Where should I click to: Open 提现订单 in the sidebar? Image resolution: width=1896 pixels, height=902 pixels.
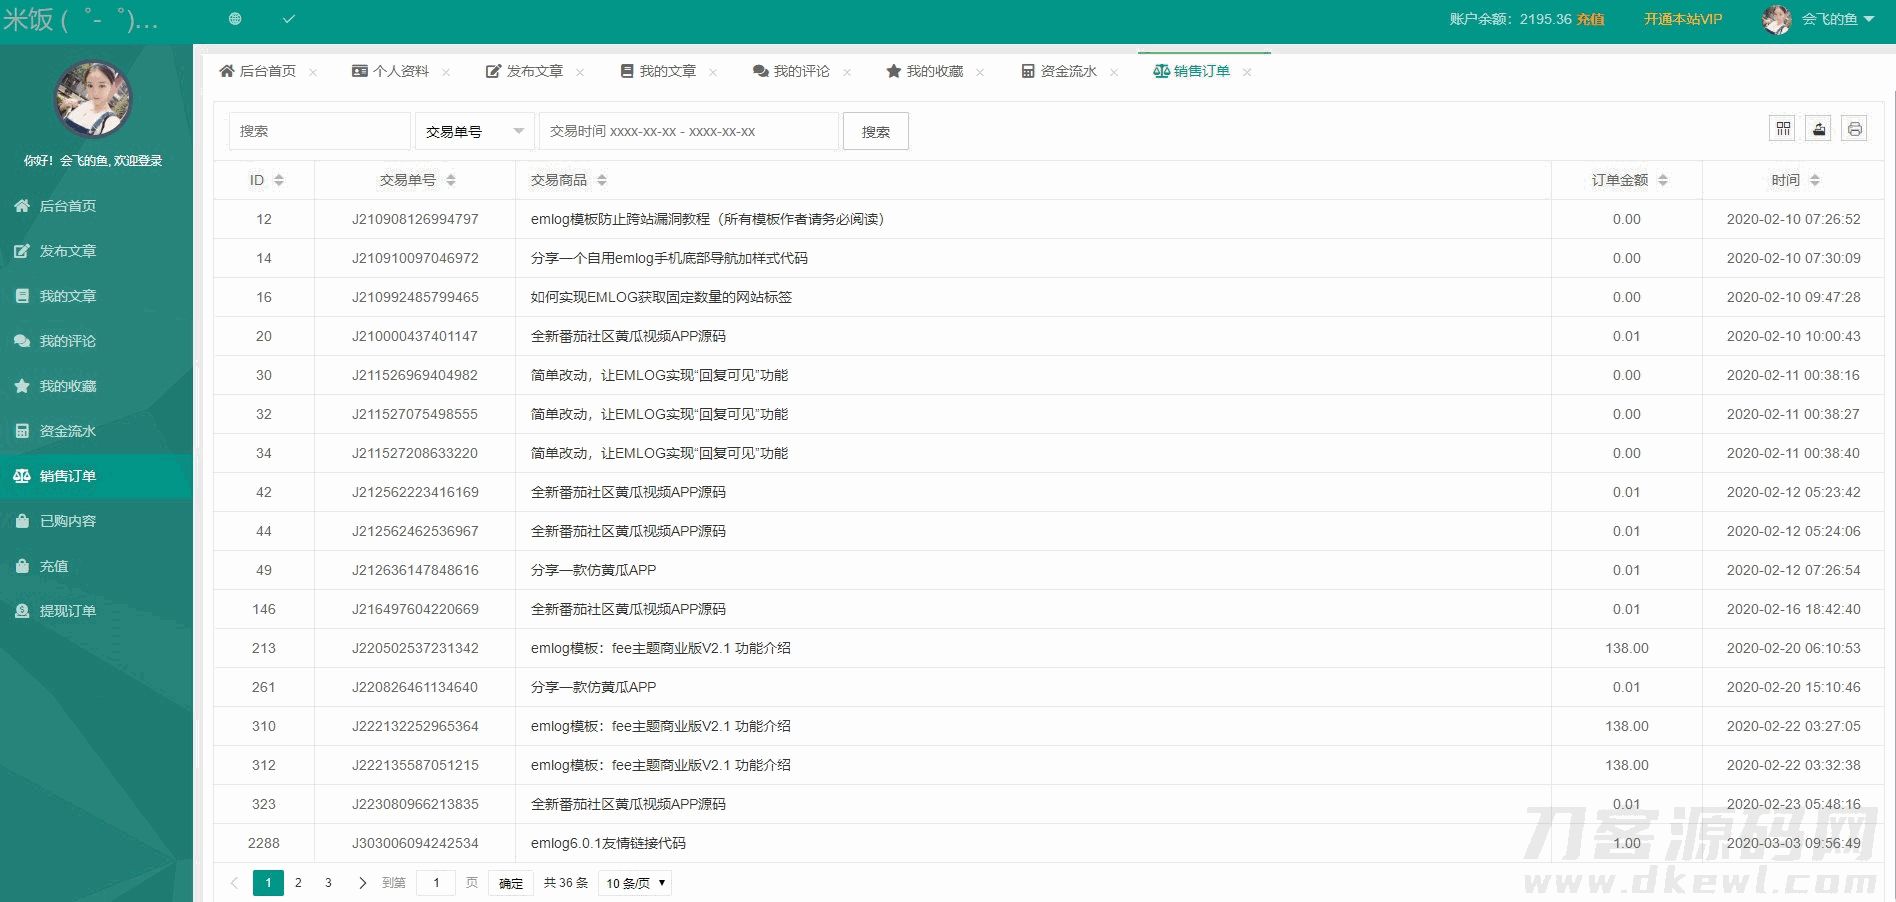pyautogui.click(x=67, y=611)
